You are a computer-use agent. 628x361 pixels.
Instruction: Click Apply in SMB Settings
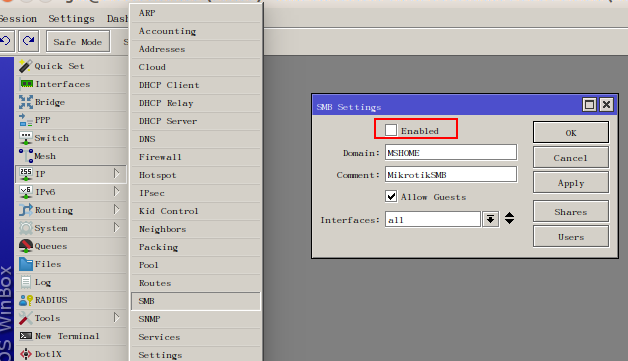point(571,183)
